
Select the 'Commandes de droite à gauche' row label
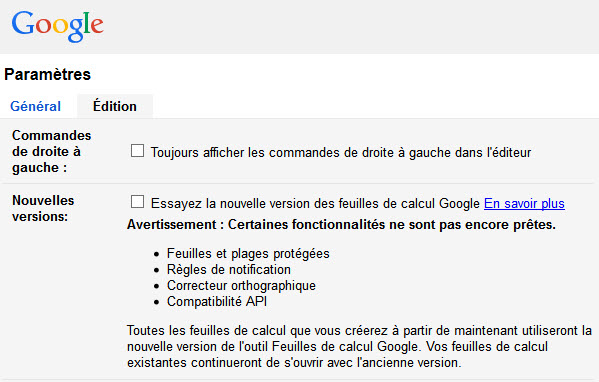[x=52, y=152]
